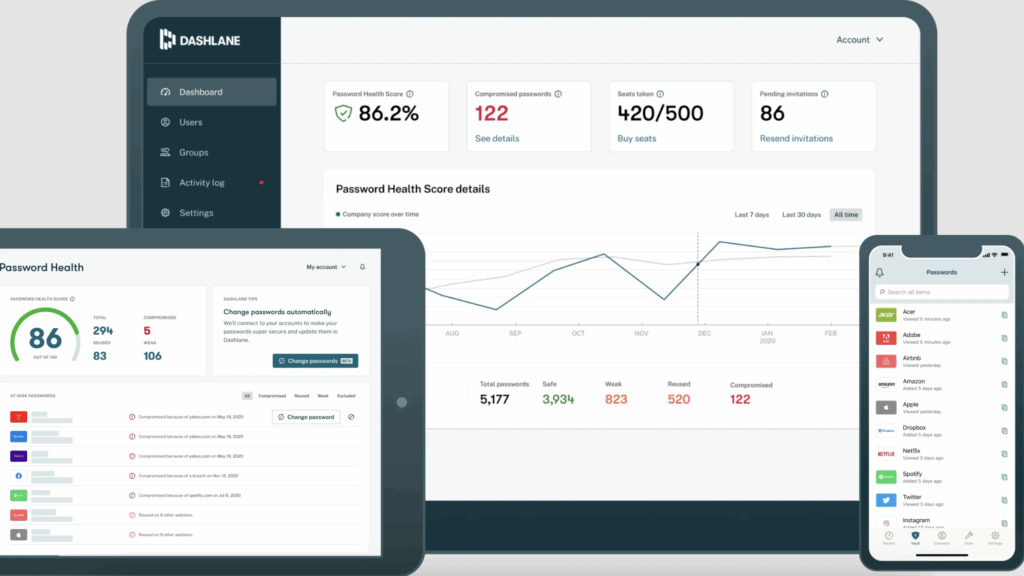Open the Acer entry on phone

(942, 315)
